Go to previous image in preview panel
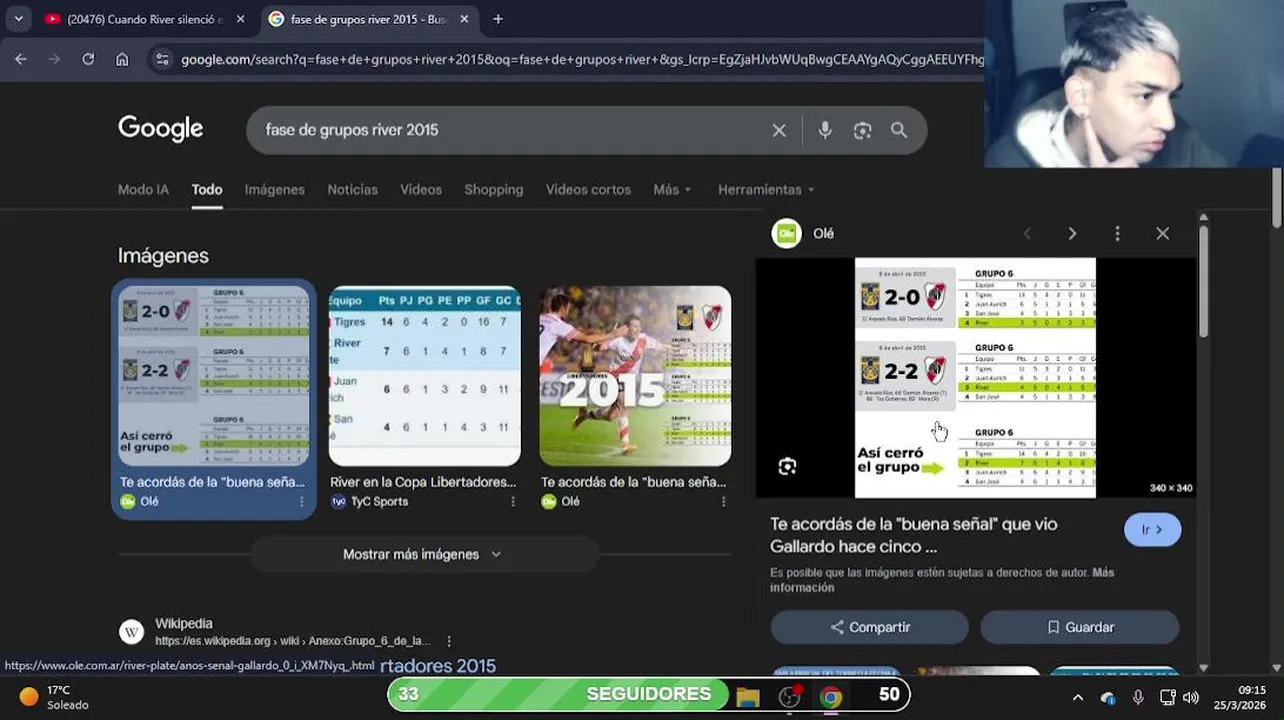The image size is (1284, 720). [x=1027, y=233]
